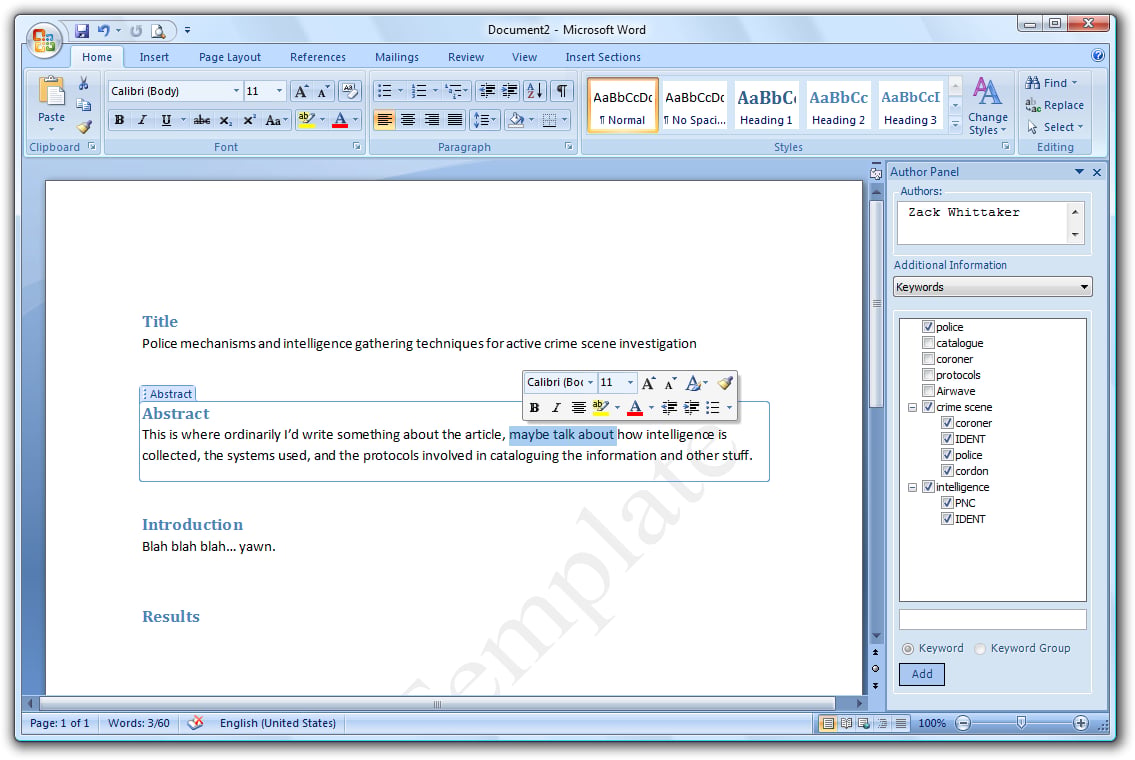Check the catalogue keyword
Image resolution: width=1135 pixels, height=760 pixels.
pos(928,342)
